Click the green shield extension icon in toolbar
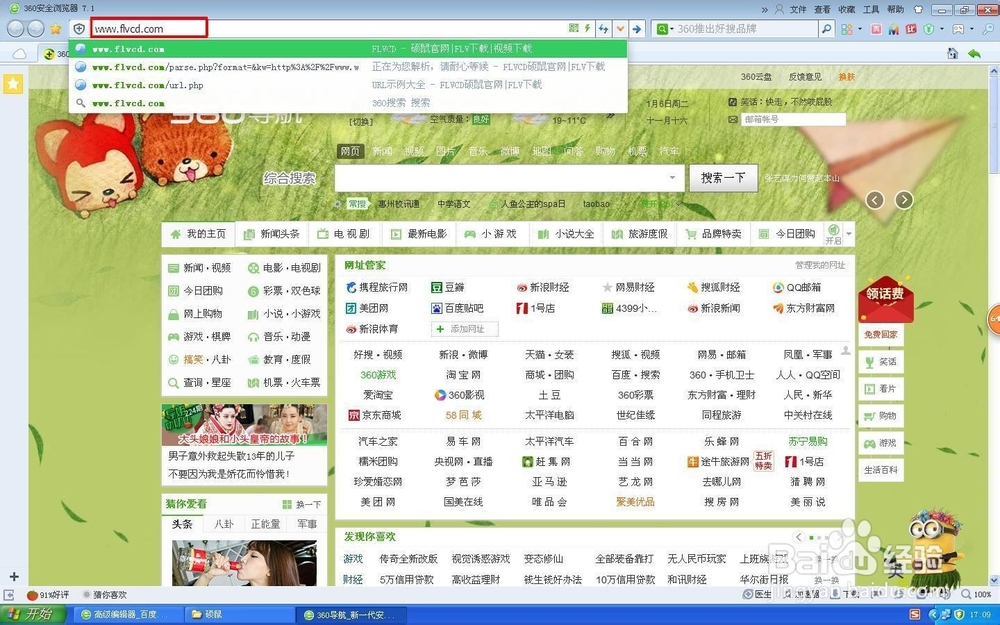Viewport: 1000px width, 625px height. tap(929, 29)
